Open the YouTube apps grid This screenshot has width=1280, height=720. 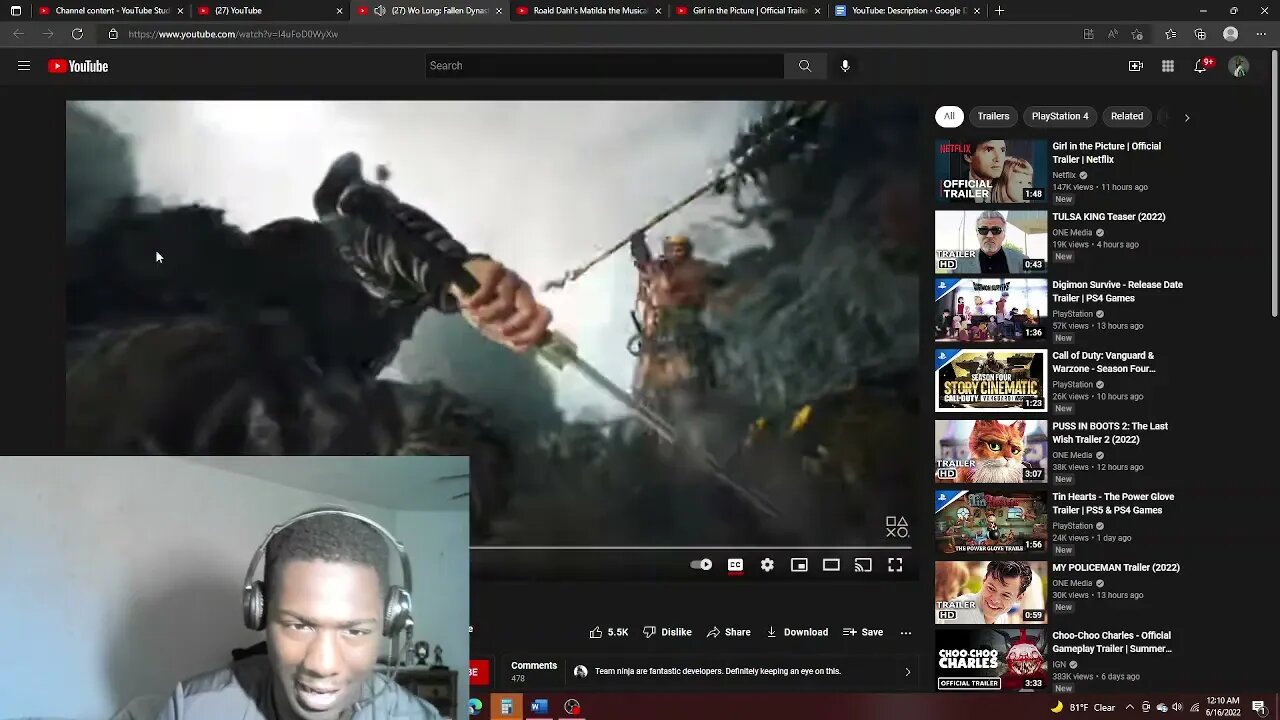click(x=1168, y=66)
